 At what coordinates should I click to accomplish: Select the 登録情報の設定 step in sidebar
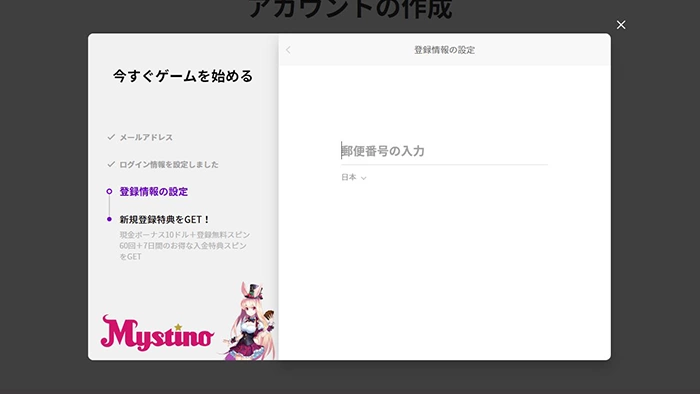coord(154,191)
